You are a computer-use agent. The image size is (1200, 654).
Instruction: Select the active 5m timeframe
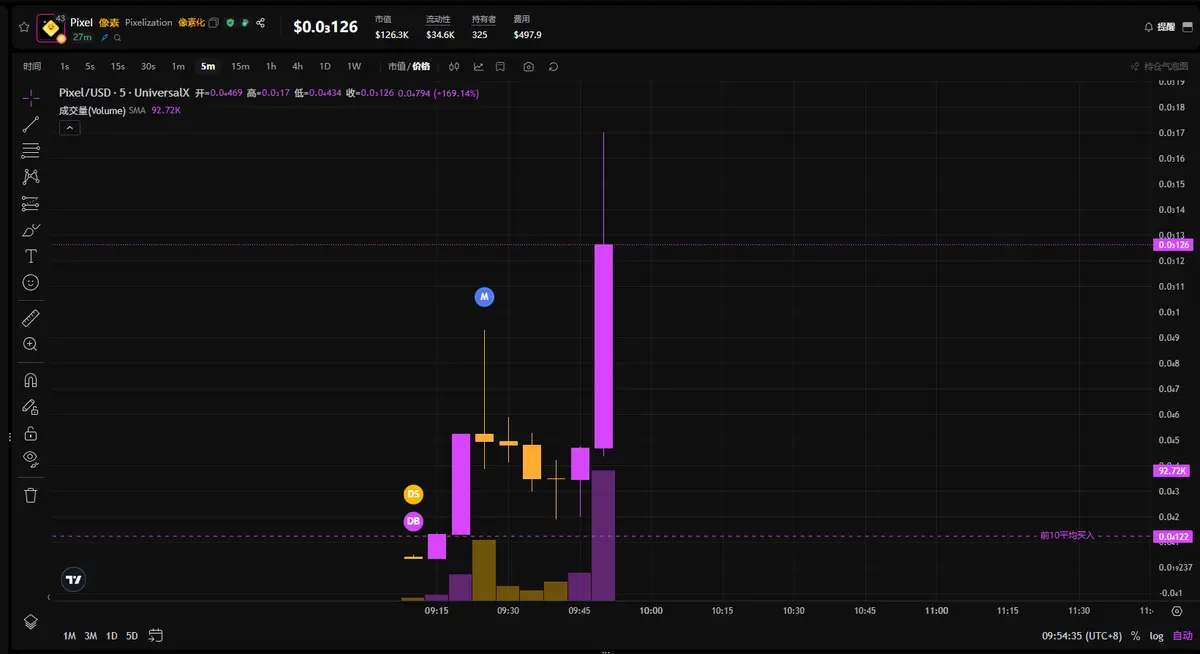point(208,66)
